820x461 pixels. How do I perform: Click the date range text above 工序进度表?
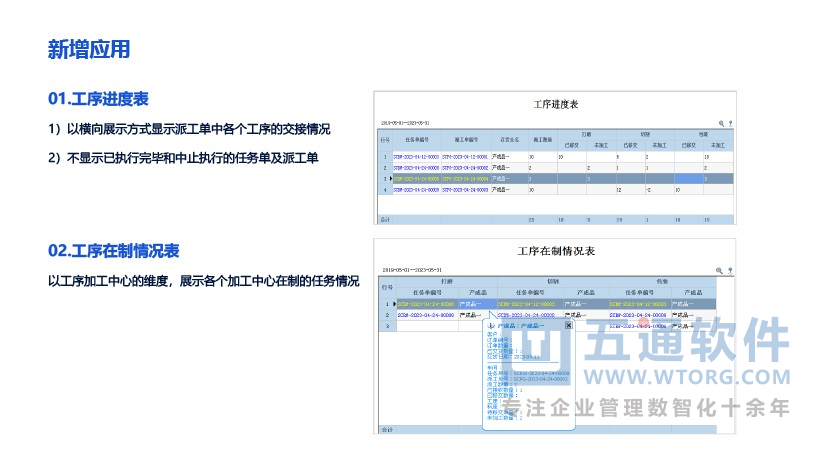click(405, 123)
